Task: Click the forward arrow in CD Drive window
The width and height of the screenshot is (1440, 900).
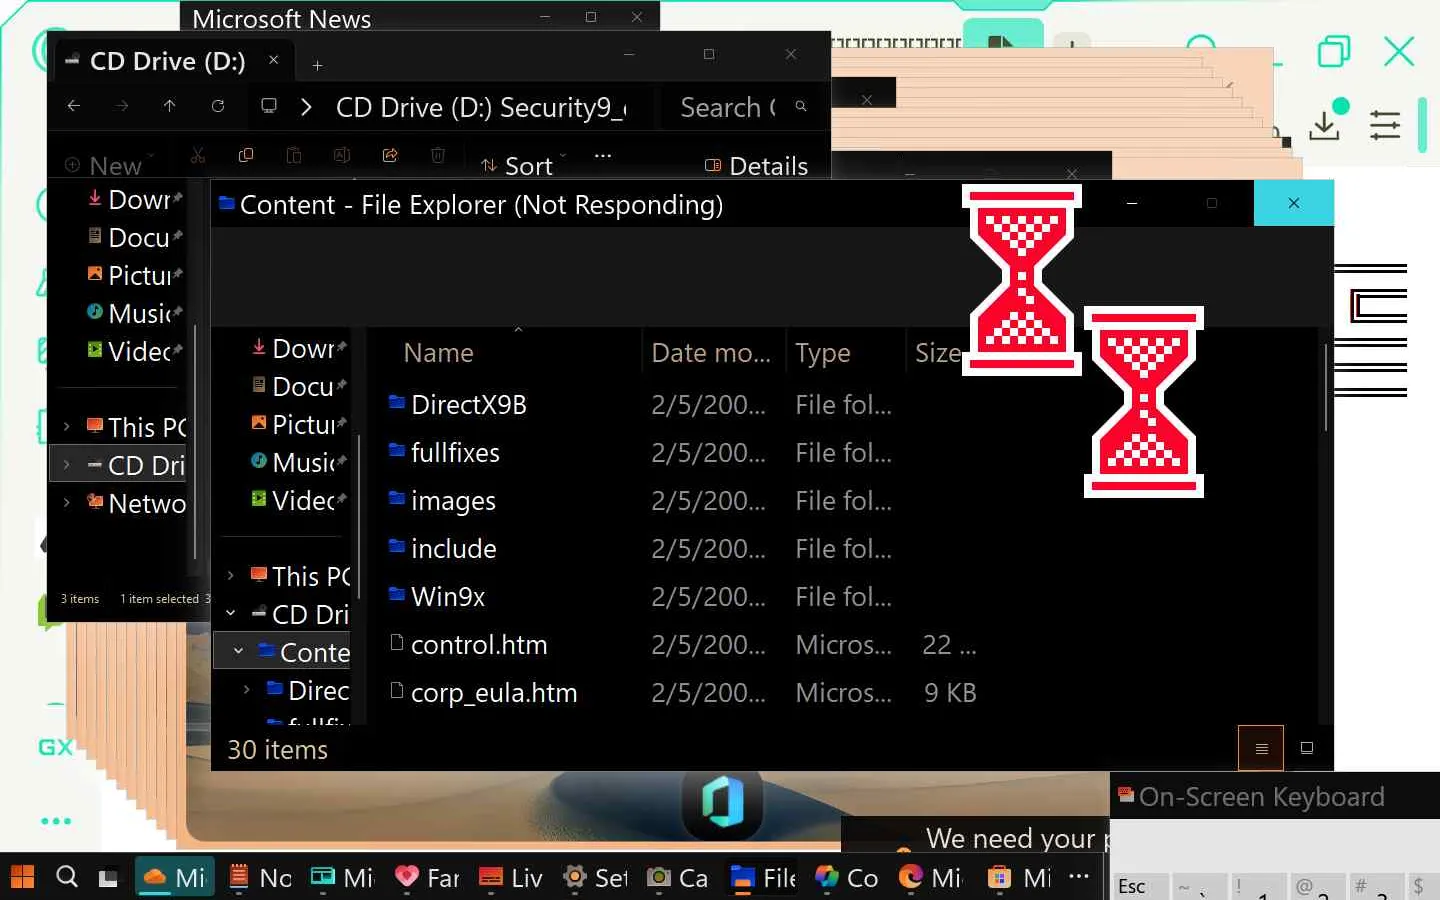Action: (122, 106)
